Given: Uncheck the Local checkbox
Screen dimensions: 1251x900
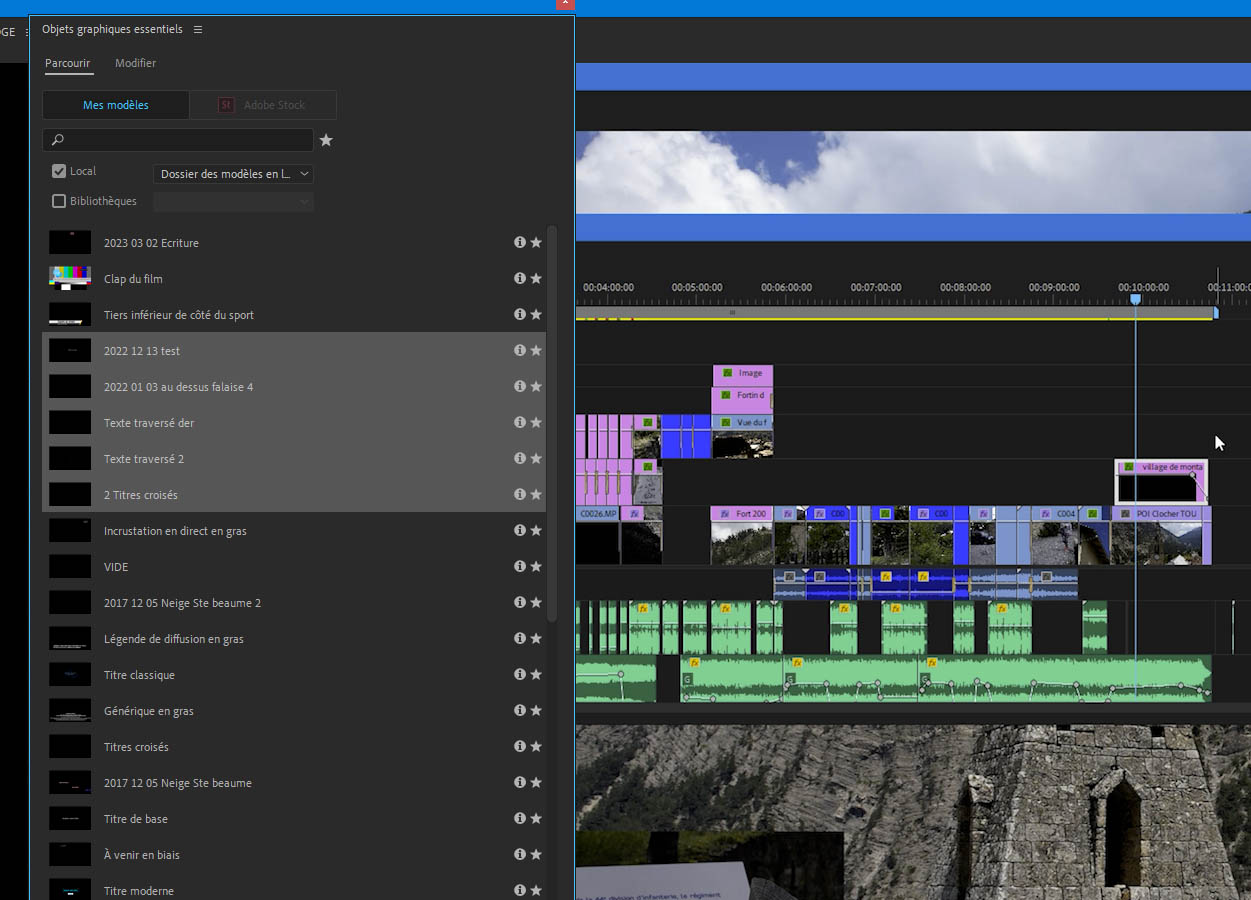Looking at the screenshot, I should 59,172.
